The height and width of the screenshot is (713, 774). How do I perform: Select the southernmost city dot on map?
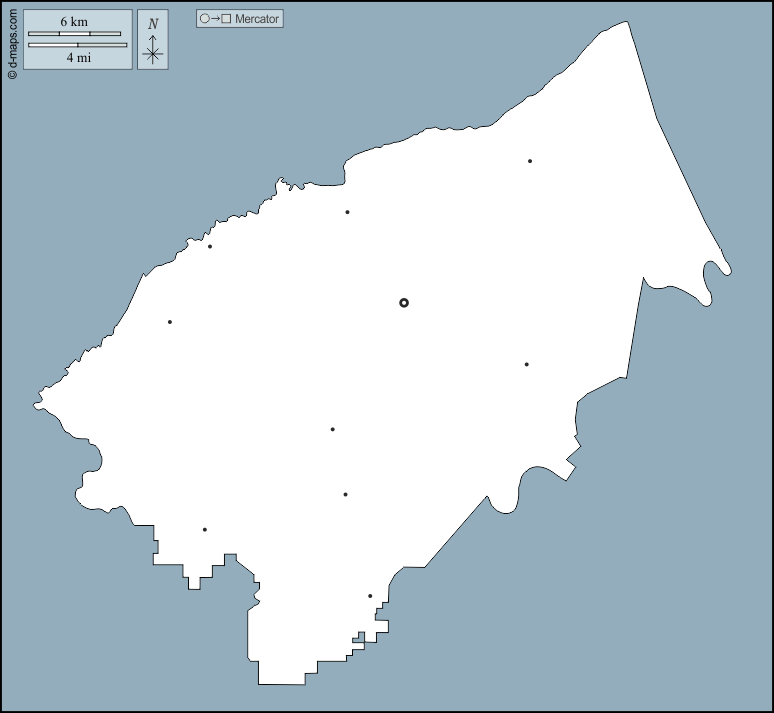coord(370,596)
